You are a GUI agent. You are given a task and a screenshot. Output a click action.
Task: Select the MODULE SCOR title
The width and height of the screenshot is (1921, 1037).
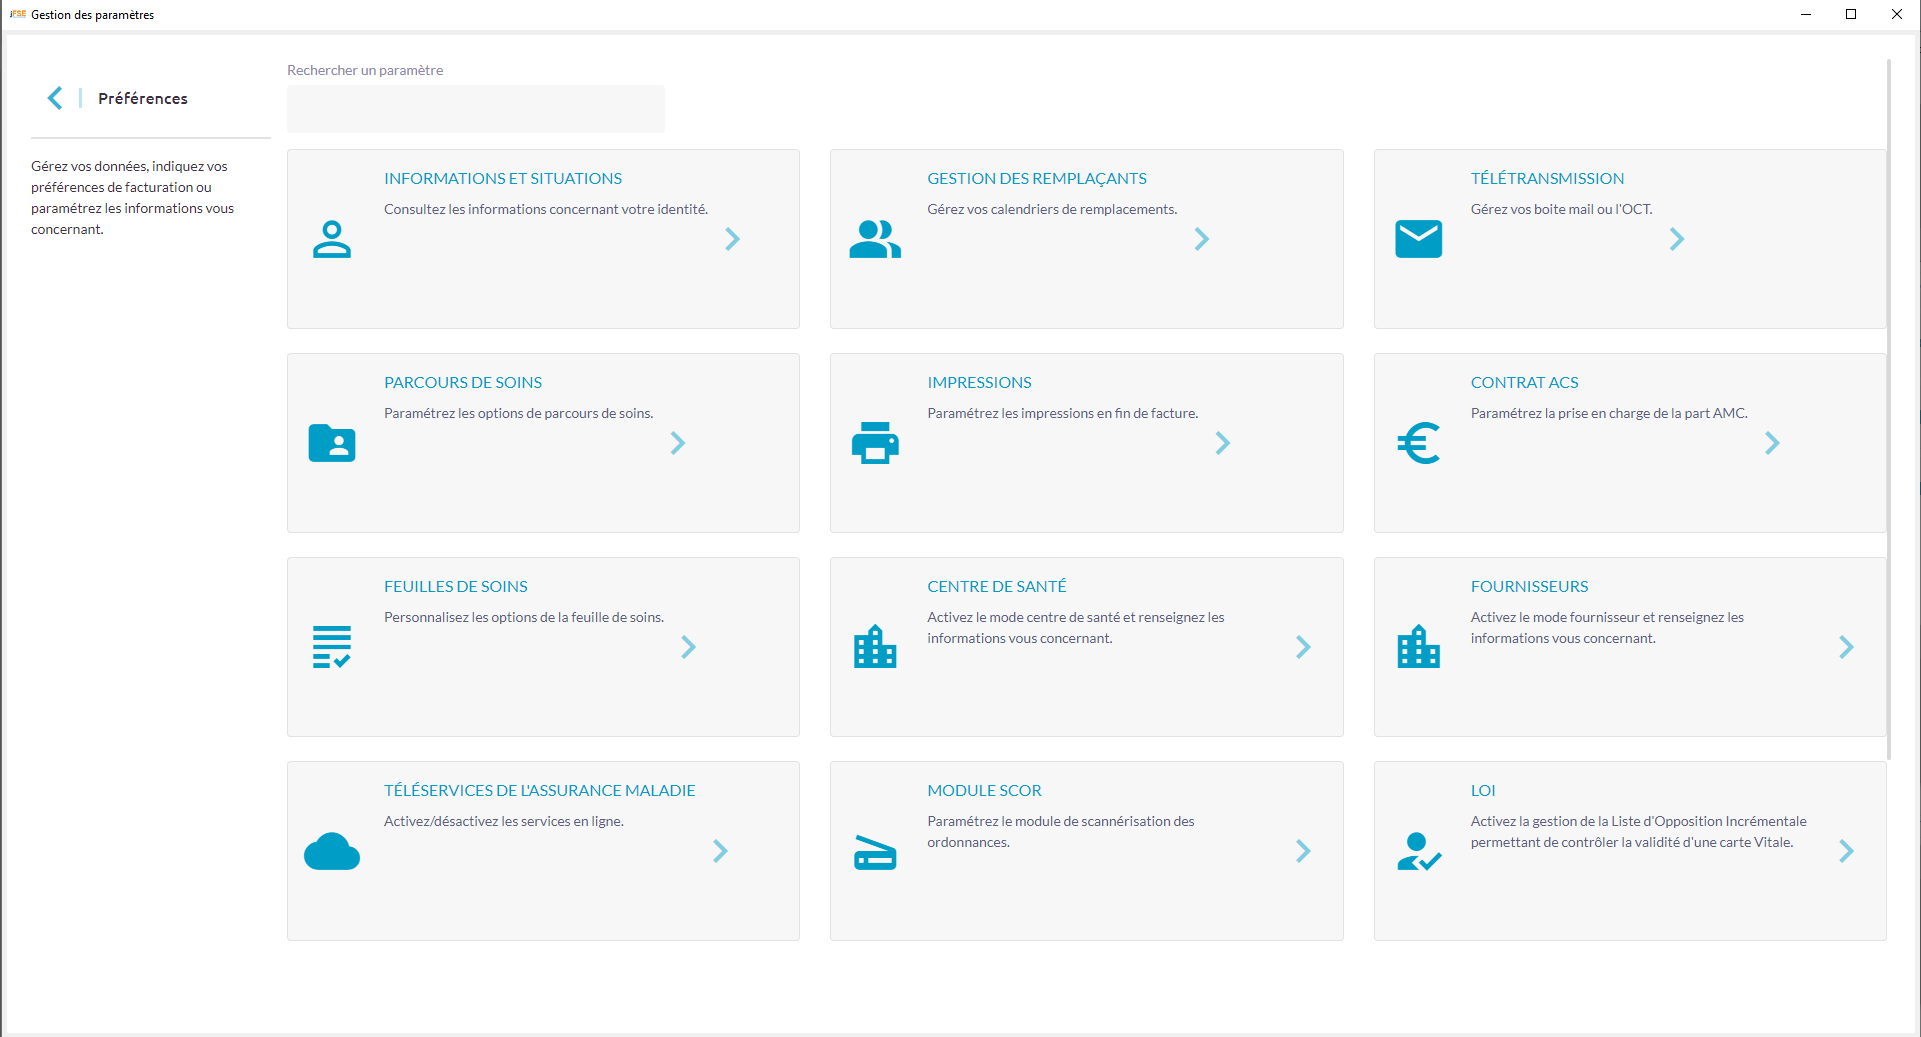[984, 791]
